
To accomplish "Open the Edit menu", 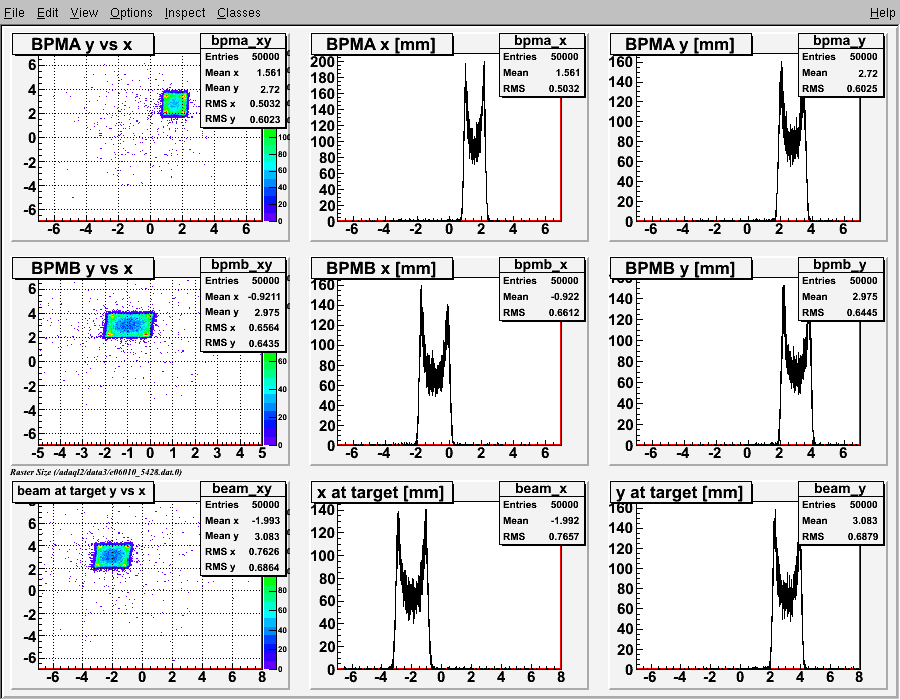I will click(x=48, y=13).
